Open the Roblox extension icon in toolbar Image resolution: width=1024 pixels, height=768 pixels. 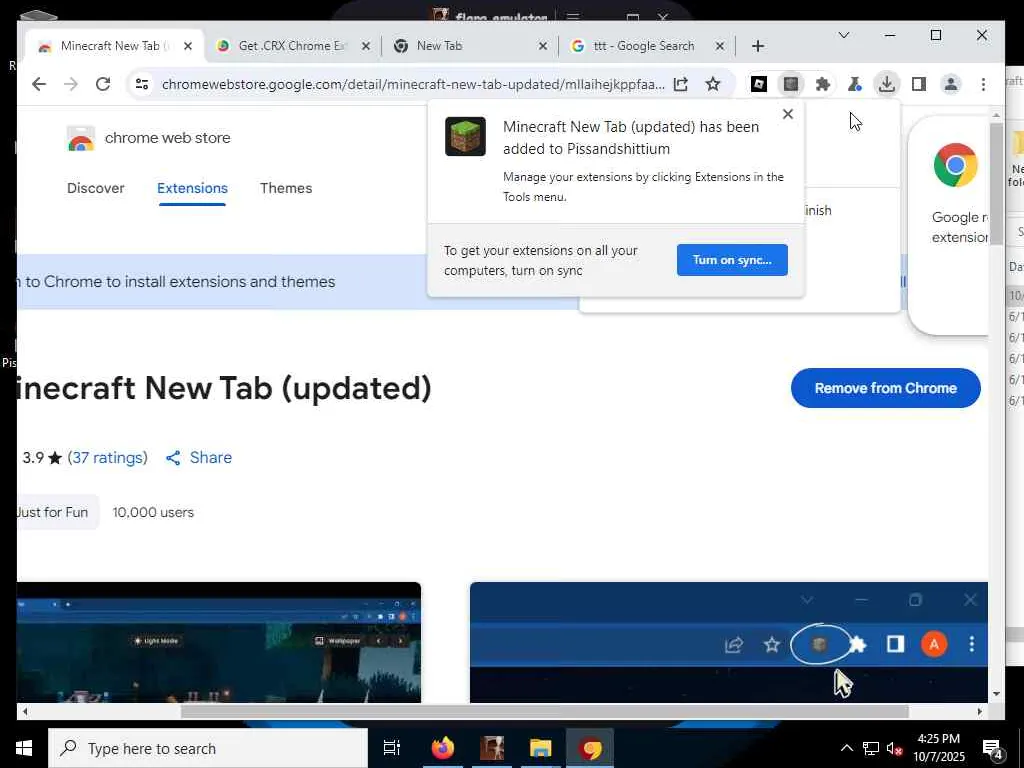coord(759,84)
